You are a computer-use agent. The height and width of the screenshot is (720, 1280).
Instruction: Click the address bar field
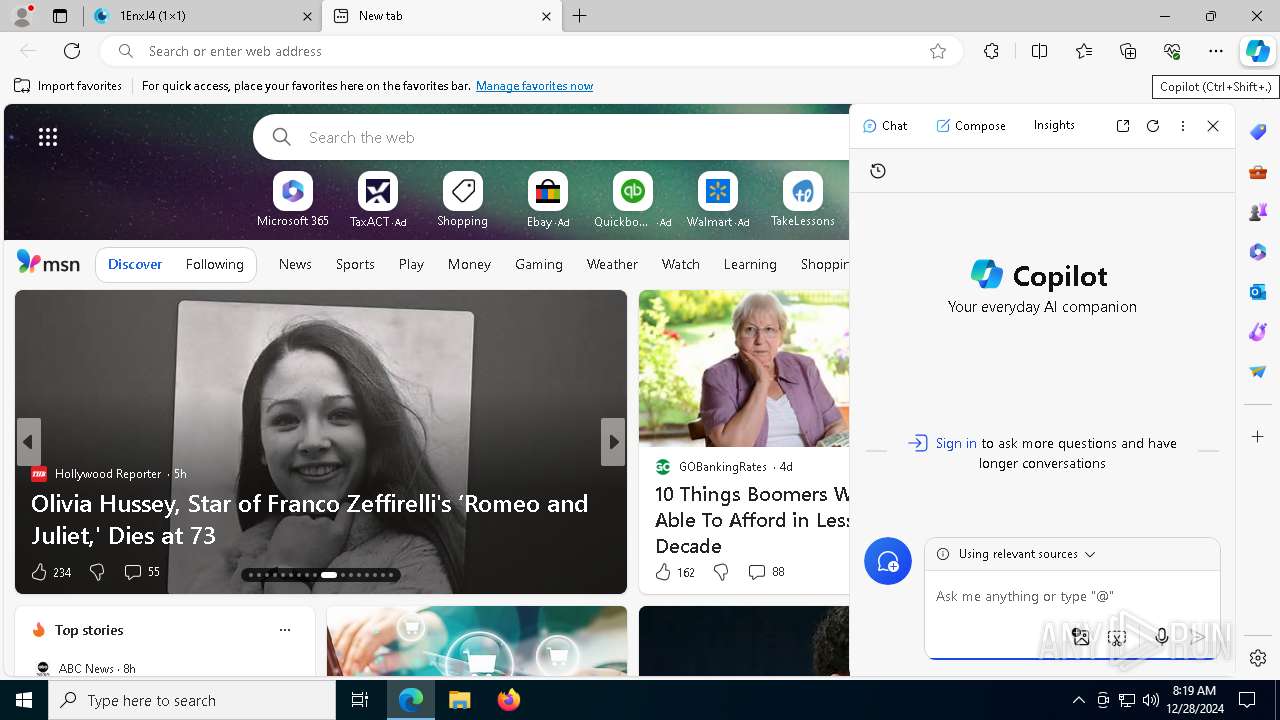click(530, 51)
